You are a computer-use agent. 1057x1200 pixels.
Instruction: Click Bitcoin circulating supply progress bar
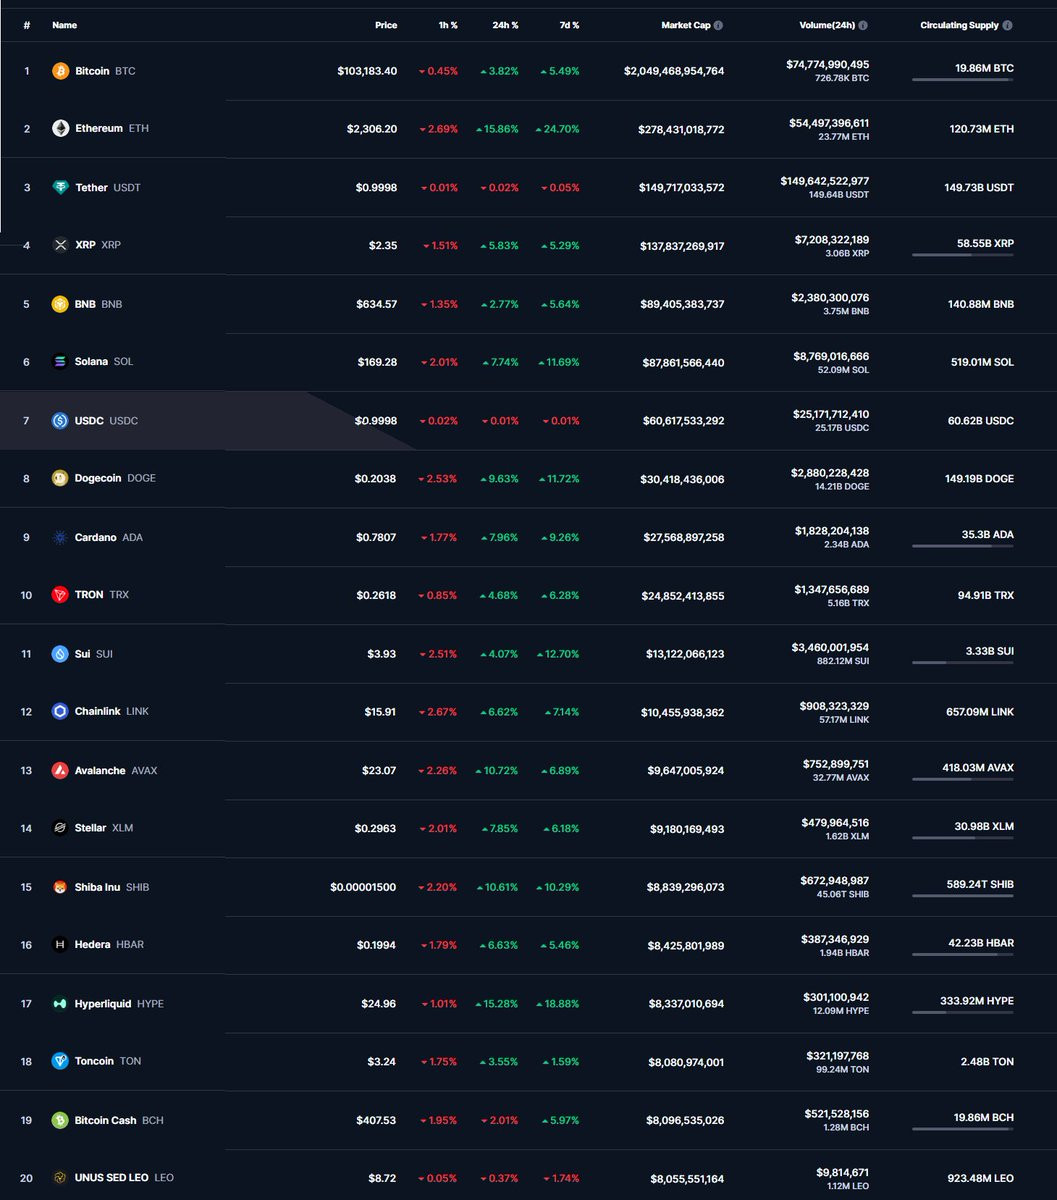(x=962, y=80)
